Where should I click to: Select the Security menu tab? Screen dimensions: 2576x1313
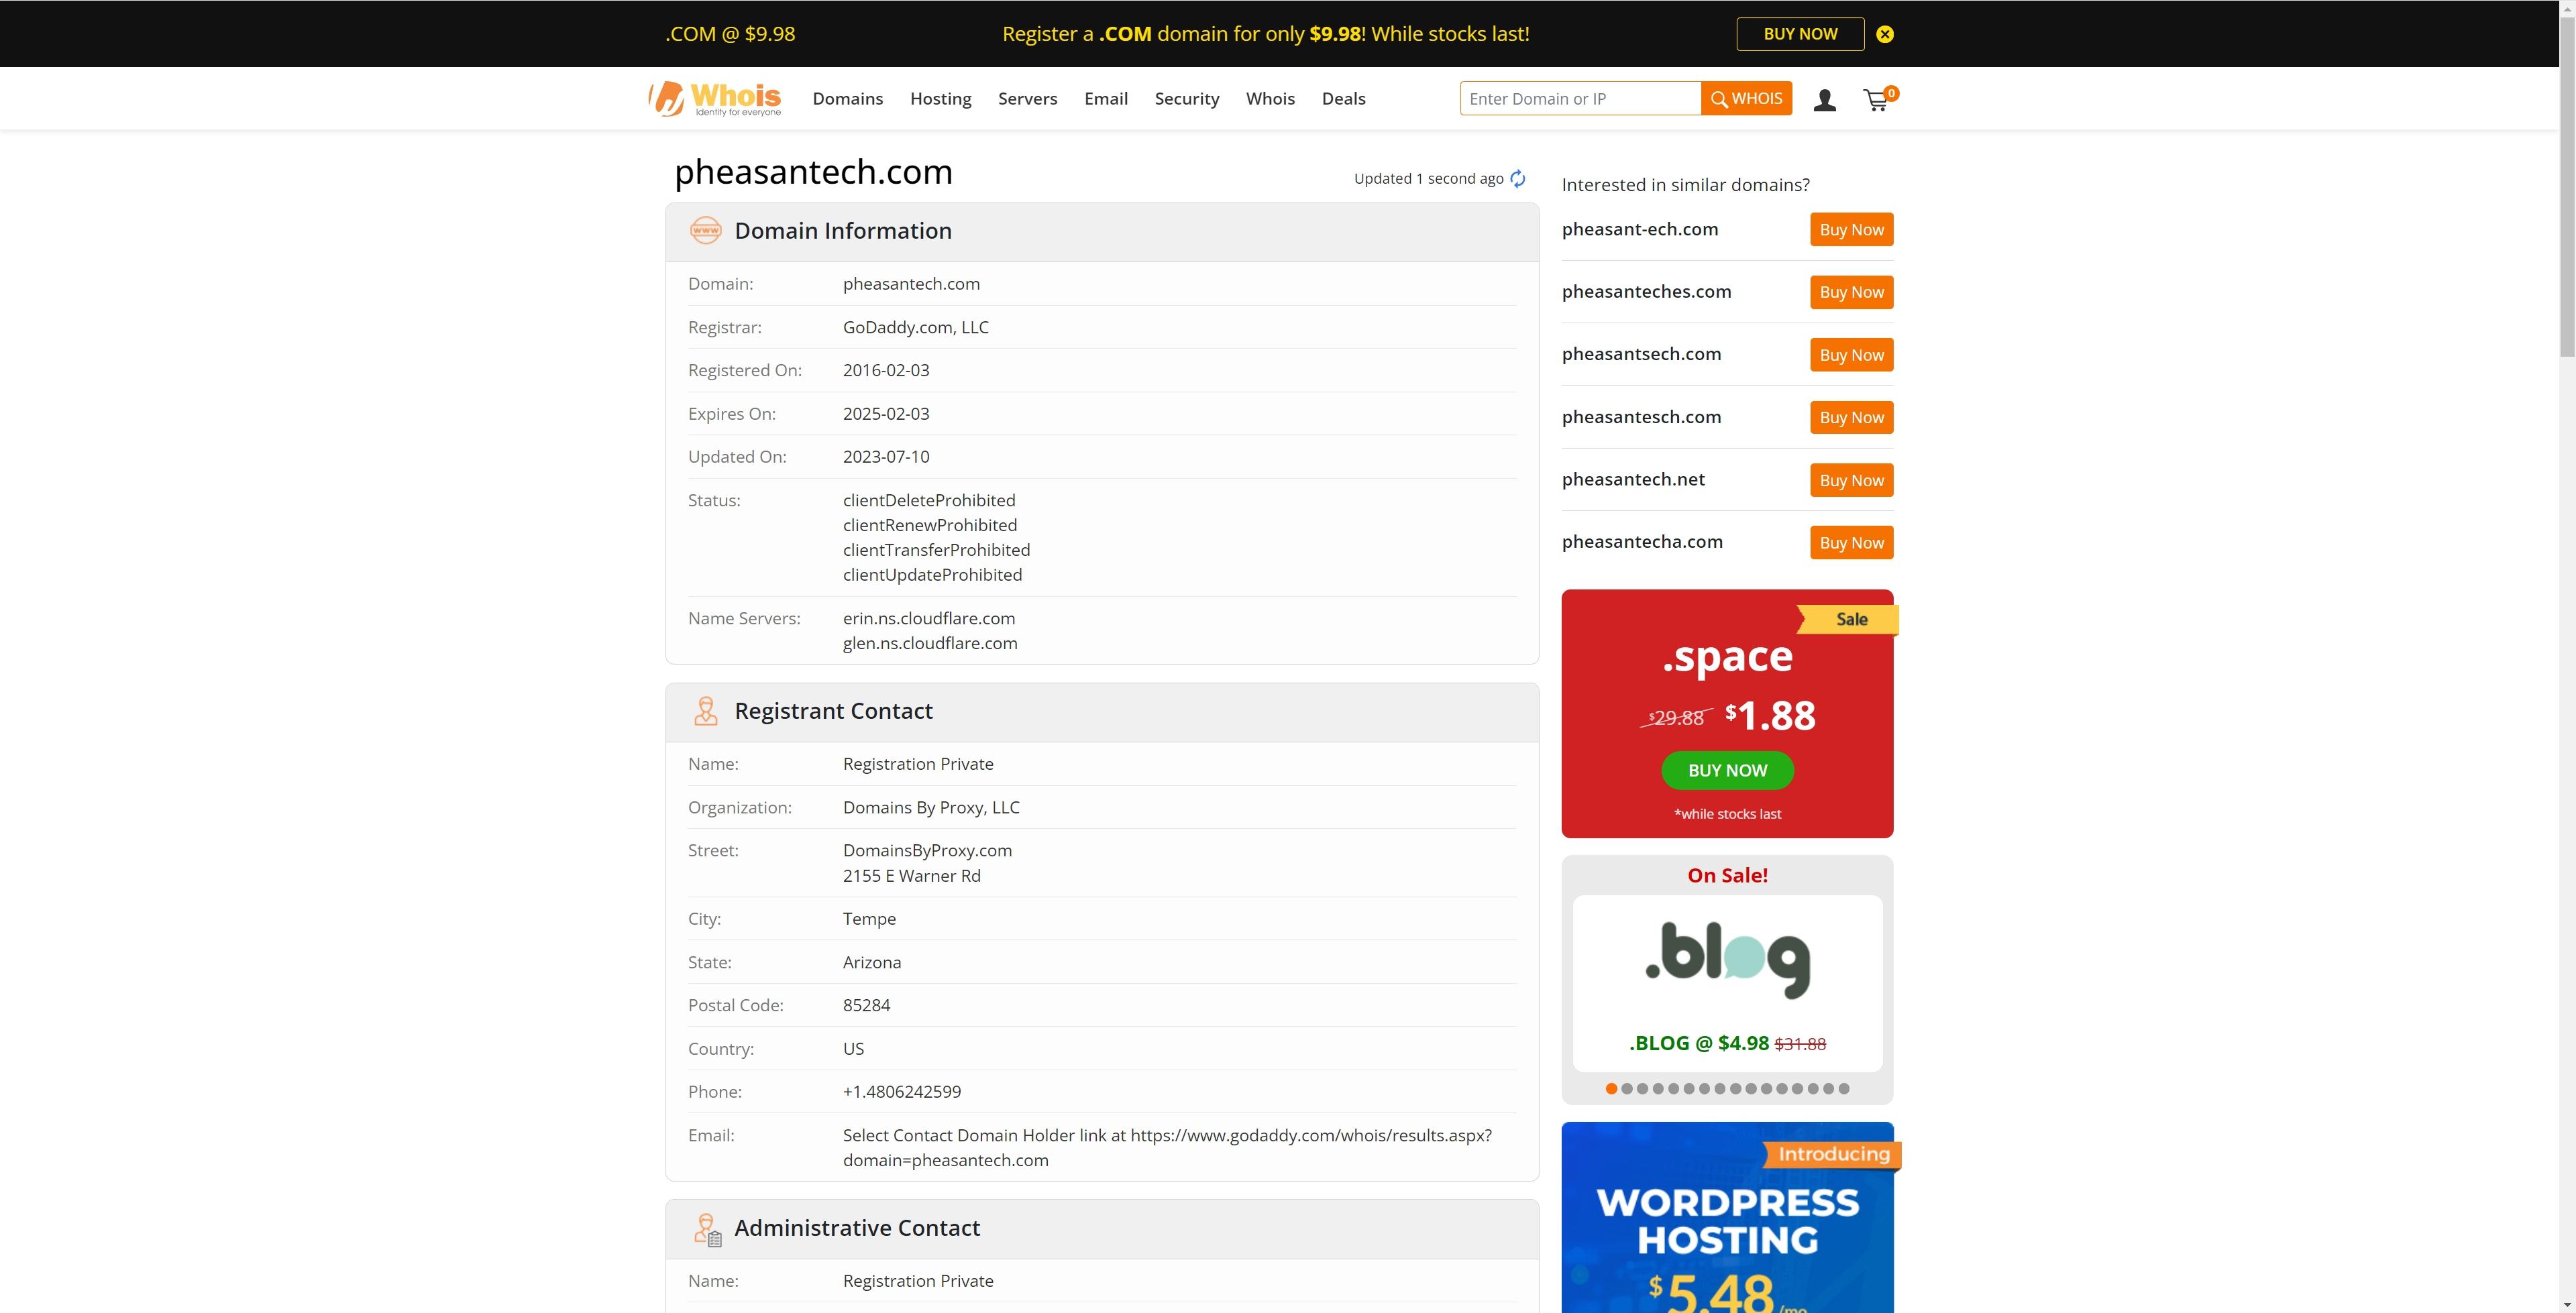(1187, 97)
